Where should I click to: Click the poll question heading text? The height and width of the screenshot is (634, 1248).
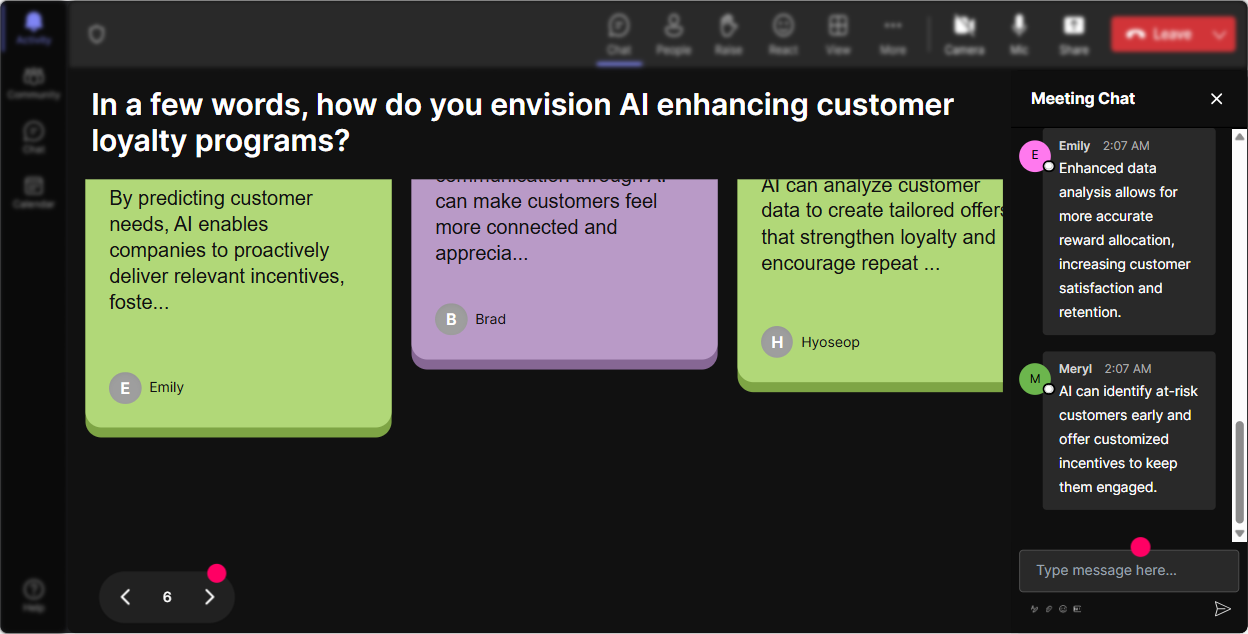[x=522, y=123]
